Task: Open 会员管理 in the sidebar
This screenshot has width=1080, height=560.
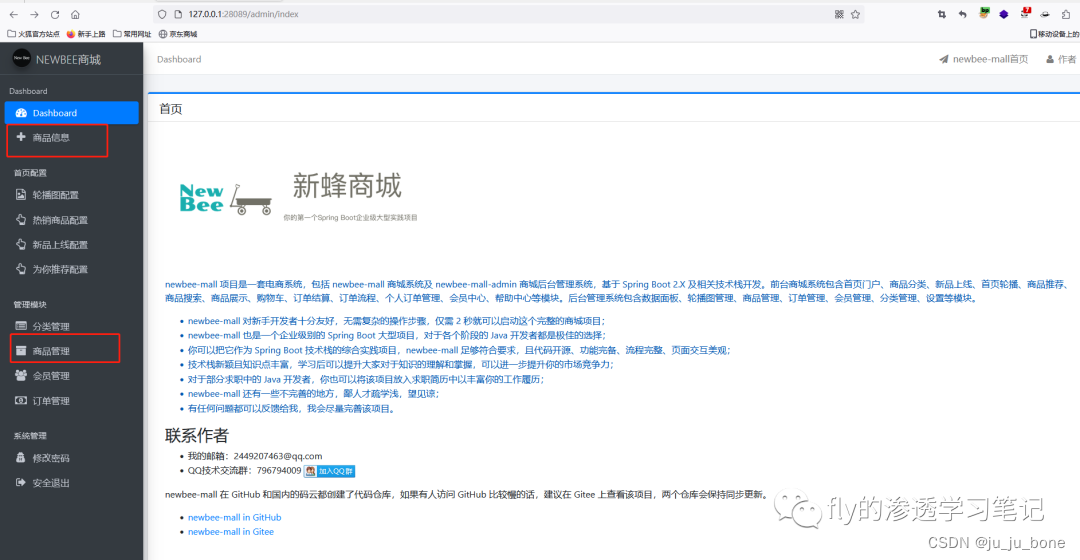Action: (51, 376)
